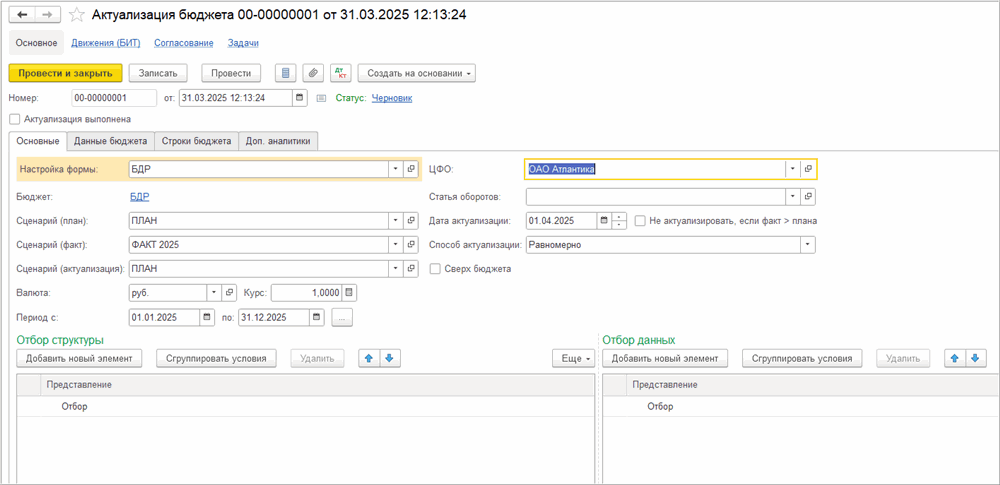Expand the Способ актуализации dropdown
Screen dimensions: 1000x485
pyautogui.click(x=808, y=245)
